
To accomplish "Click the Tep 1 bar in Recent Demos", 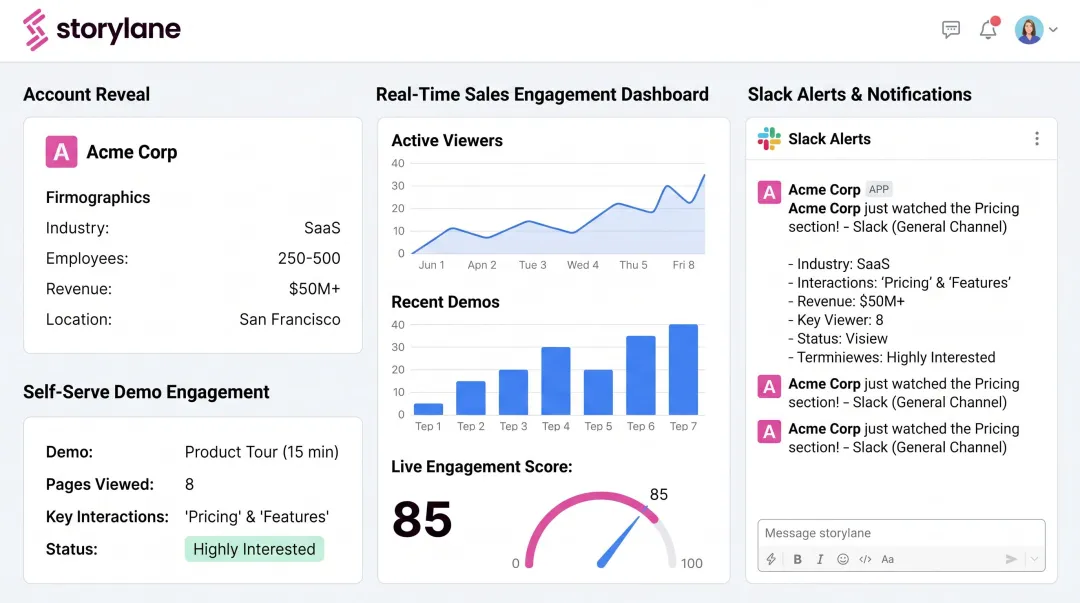I will [x=428, y=409].
